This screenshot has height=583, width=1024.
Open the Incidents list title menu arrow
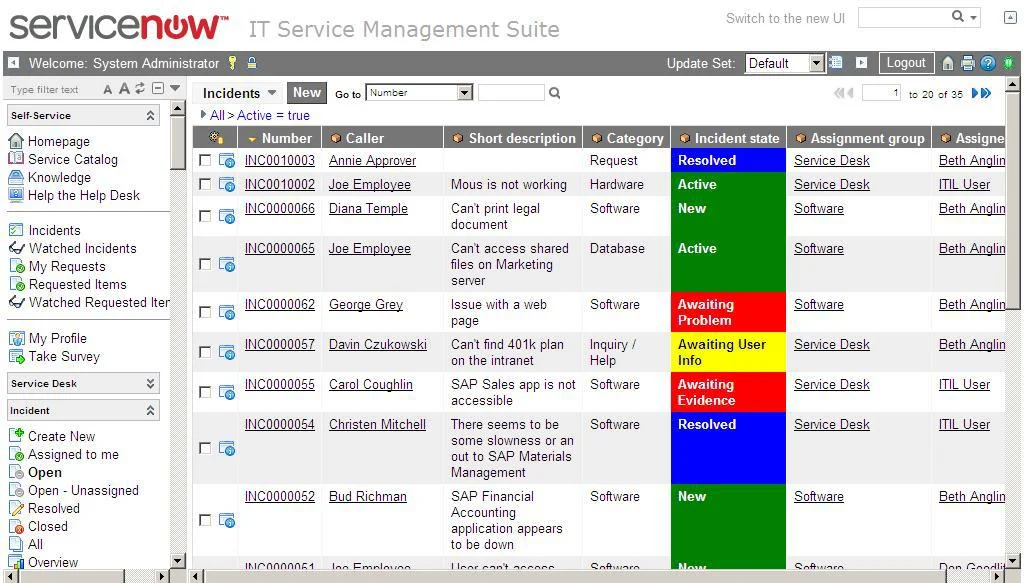272,93
